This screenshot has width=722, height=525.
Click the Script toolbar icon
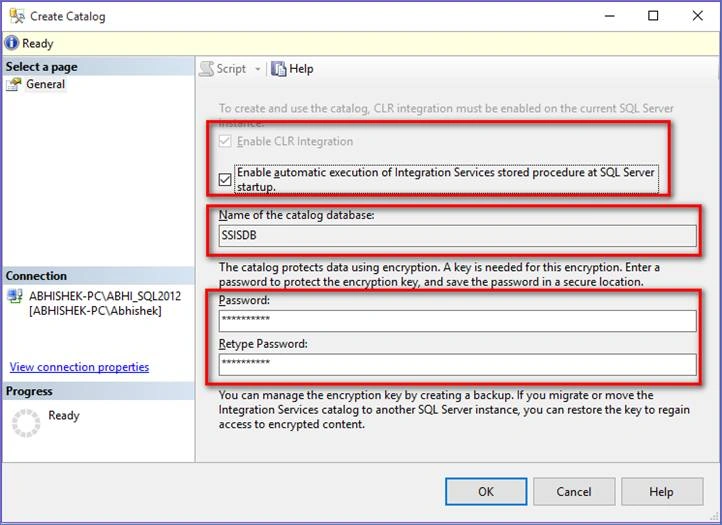207,69
